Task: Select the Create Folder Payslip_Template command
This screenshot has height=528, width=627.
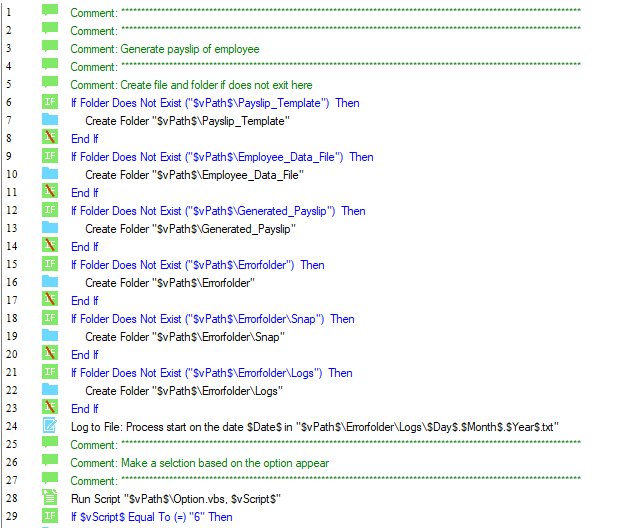Action: pyautogui.click(x=188, y=121)
